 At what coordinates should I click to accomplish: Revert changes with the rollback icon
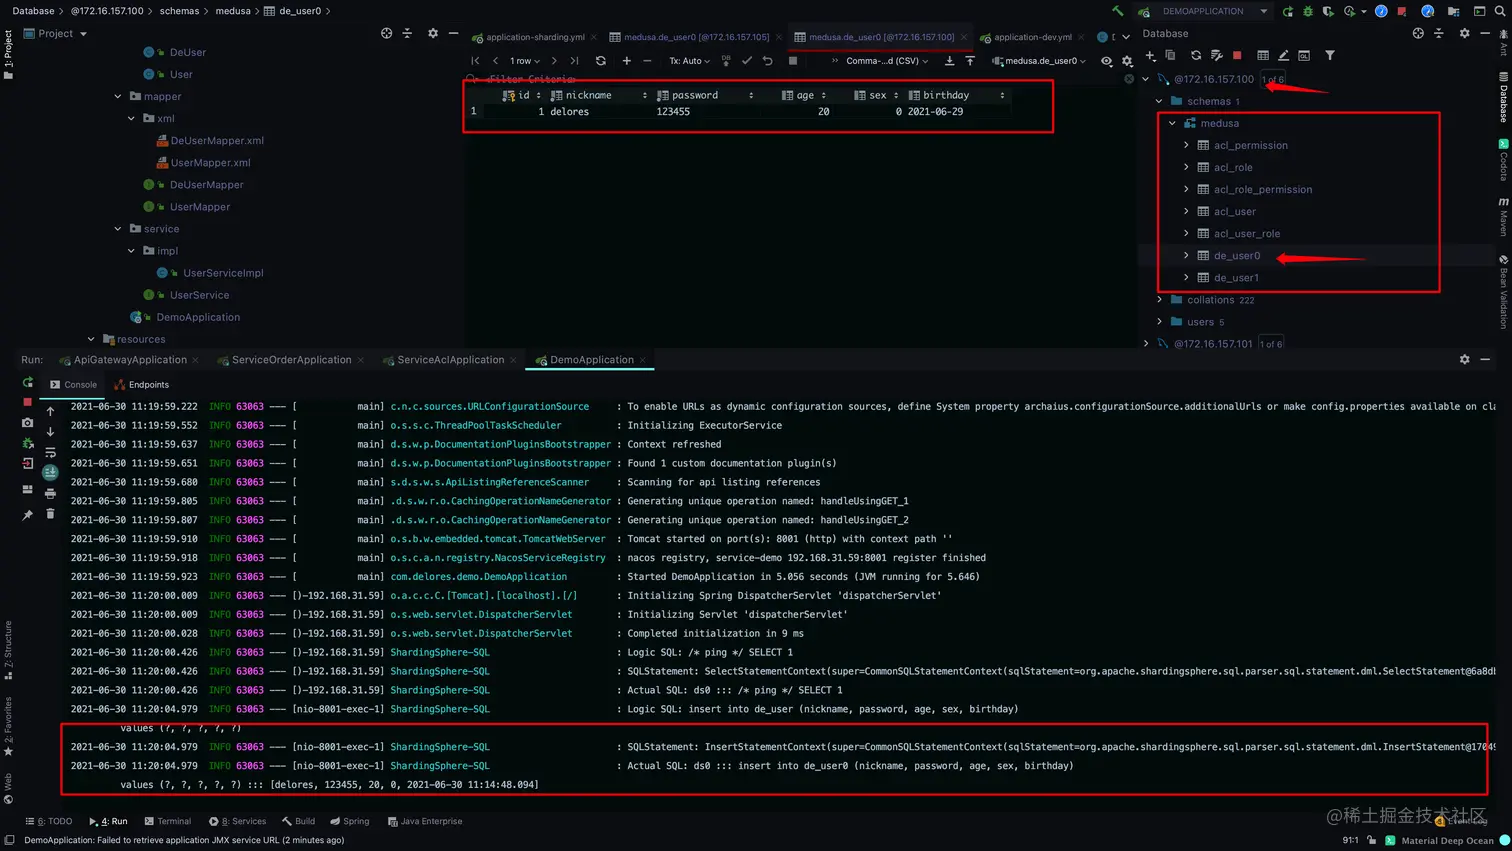pyautogui.click(x=767, y=61)
